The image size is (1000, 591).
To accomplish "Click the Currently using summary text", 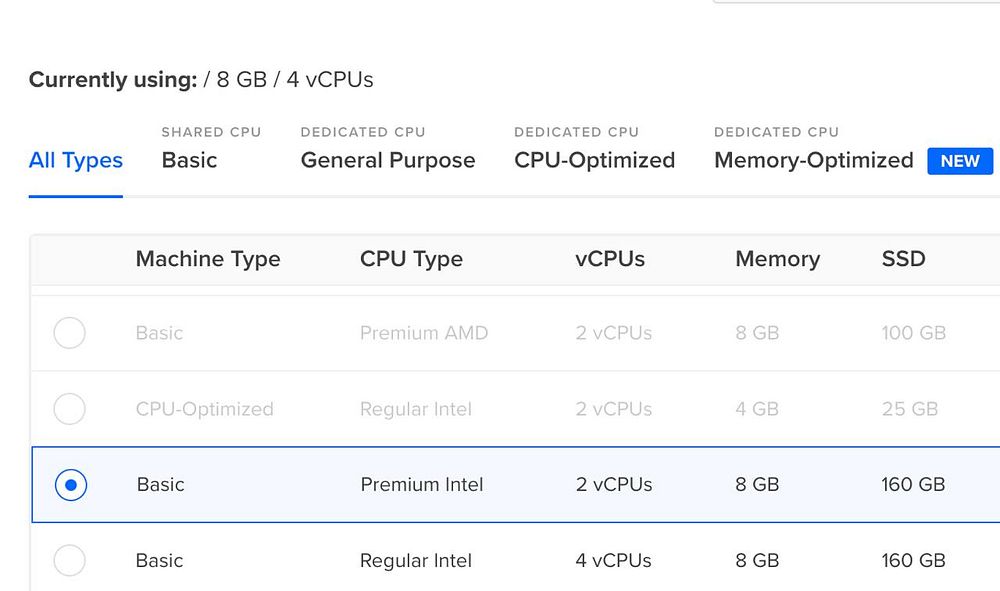I will point(201,80).
